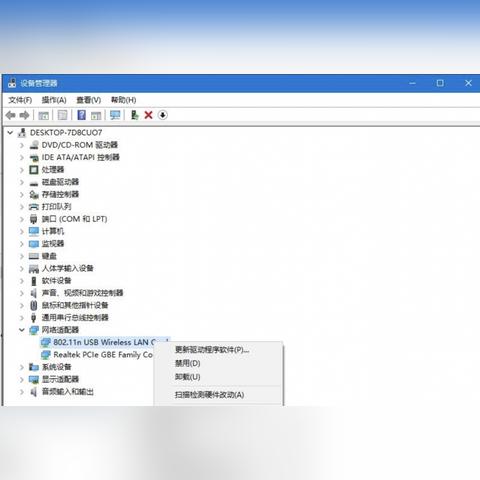Select the 打印队列 label
The width and height of the screenshot is (480, 480).
tap(57, 207)
